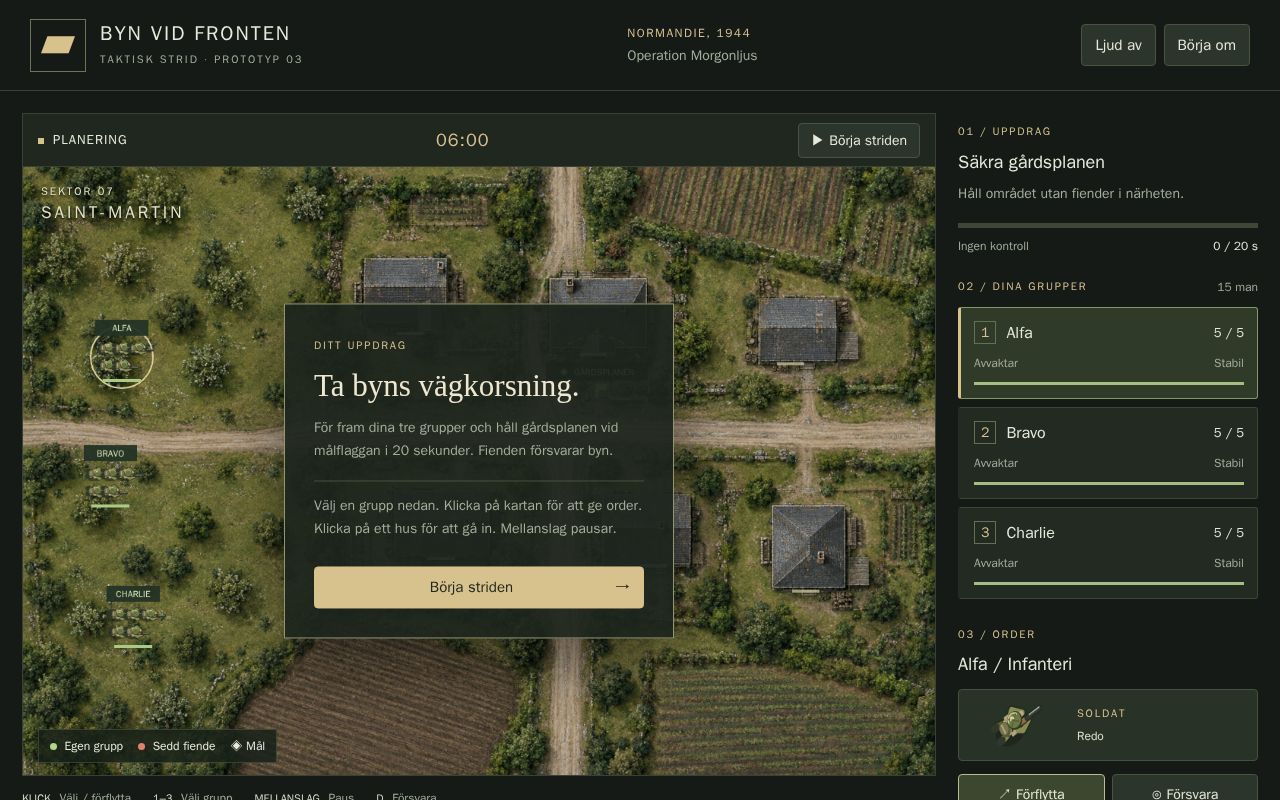Click the '0 / 20 s' counter

click(1235, 246)
